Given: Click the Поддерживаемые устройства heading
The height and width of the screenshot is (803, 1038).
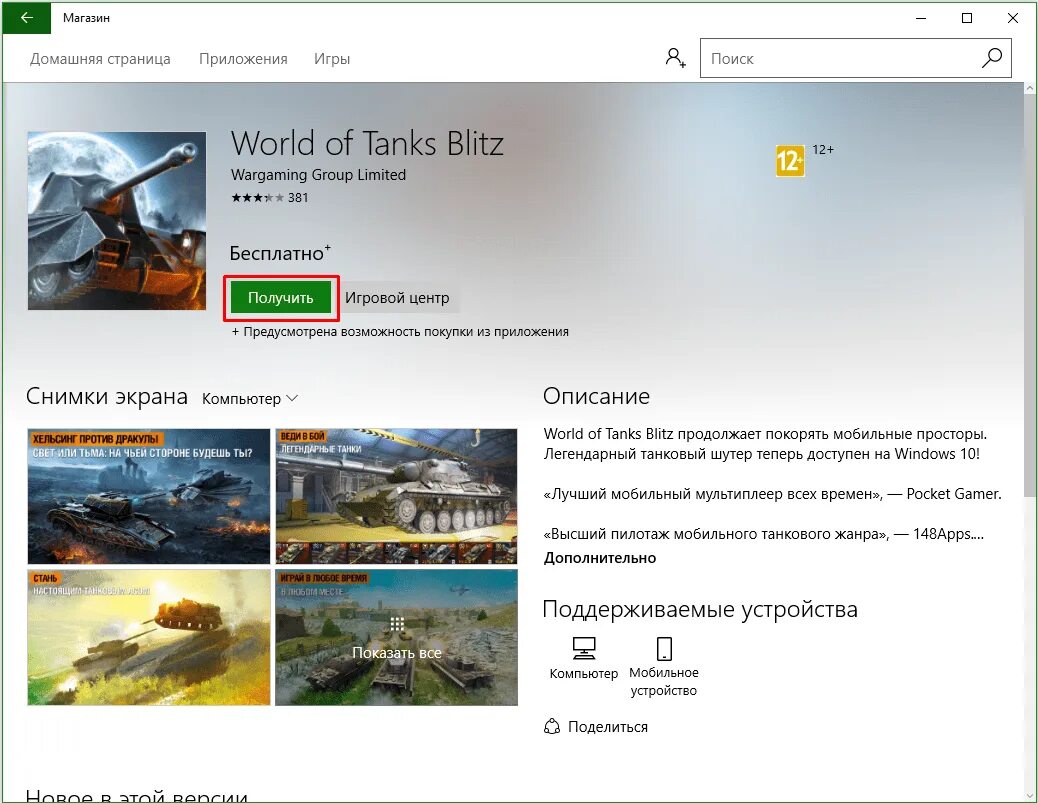Looking at the screenshot, I should click(700, 609).
